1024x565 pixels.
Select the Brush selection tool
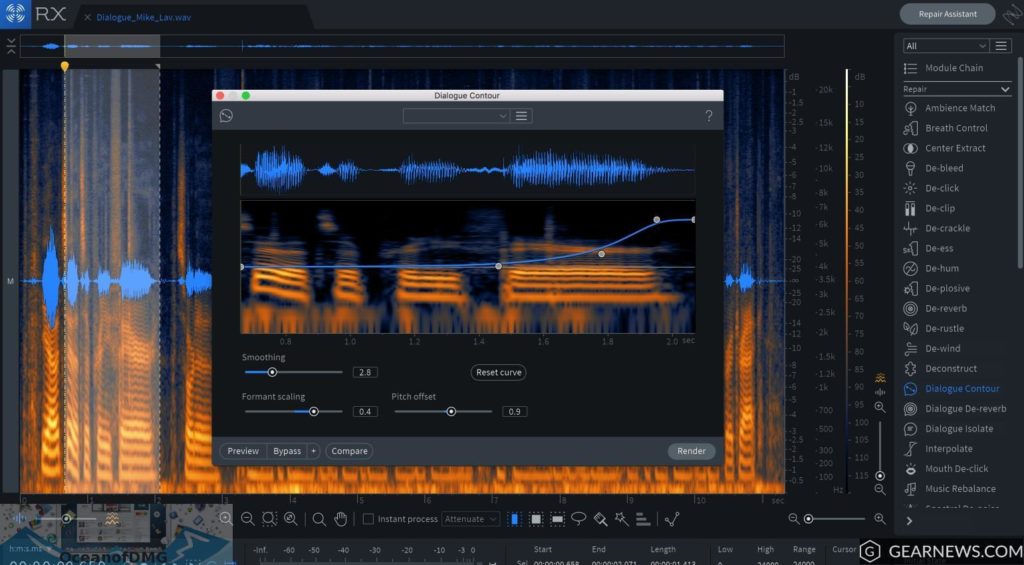[600, 519]
